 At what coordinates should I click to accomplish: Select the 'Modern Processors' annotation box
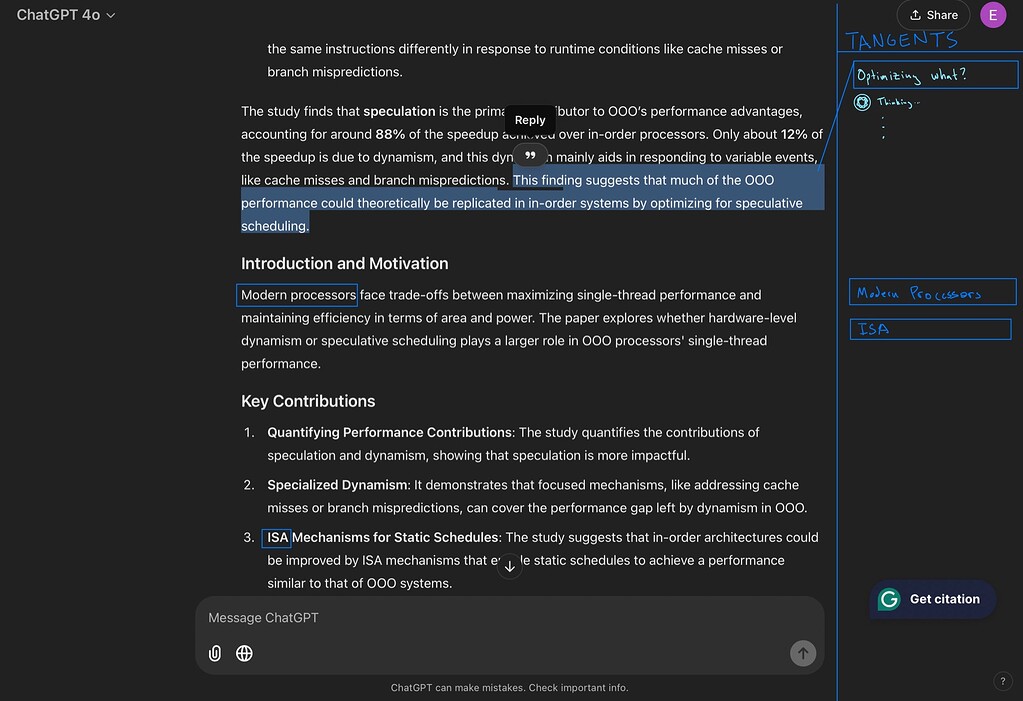coord(932,291)
